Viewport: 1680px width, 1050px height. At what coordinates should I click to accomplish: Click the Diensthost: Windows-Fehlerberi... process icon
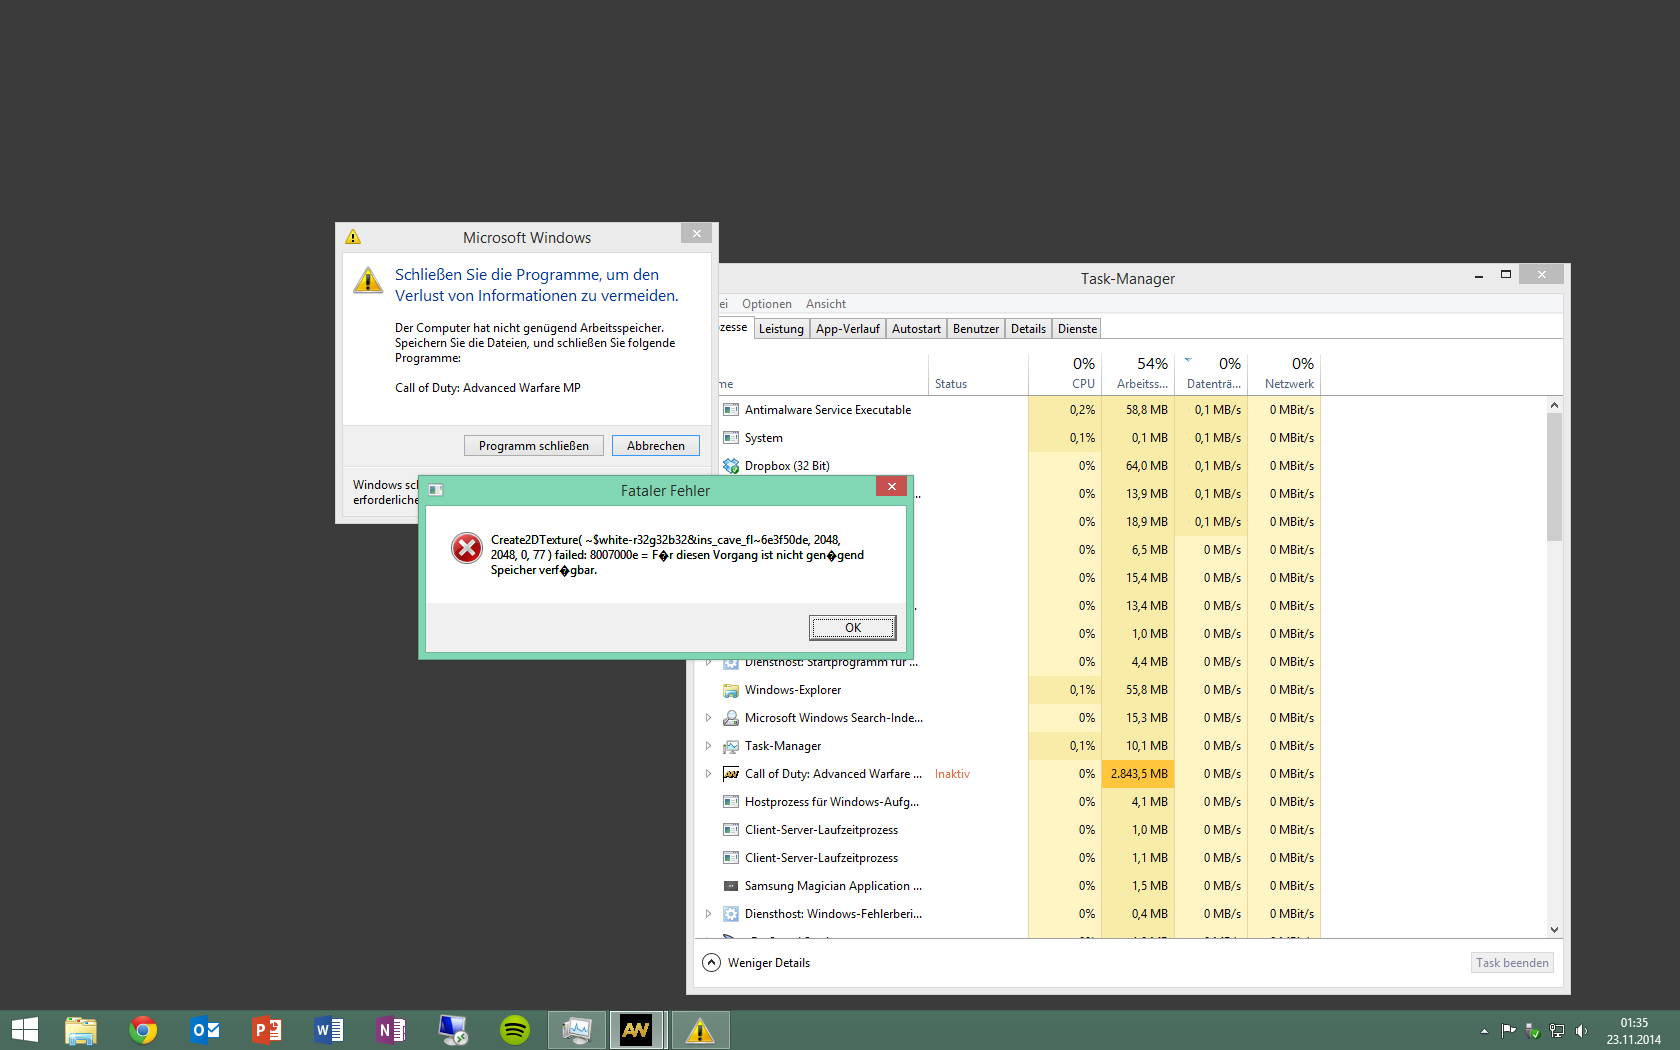[731, 914]
